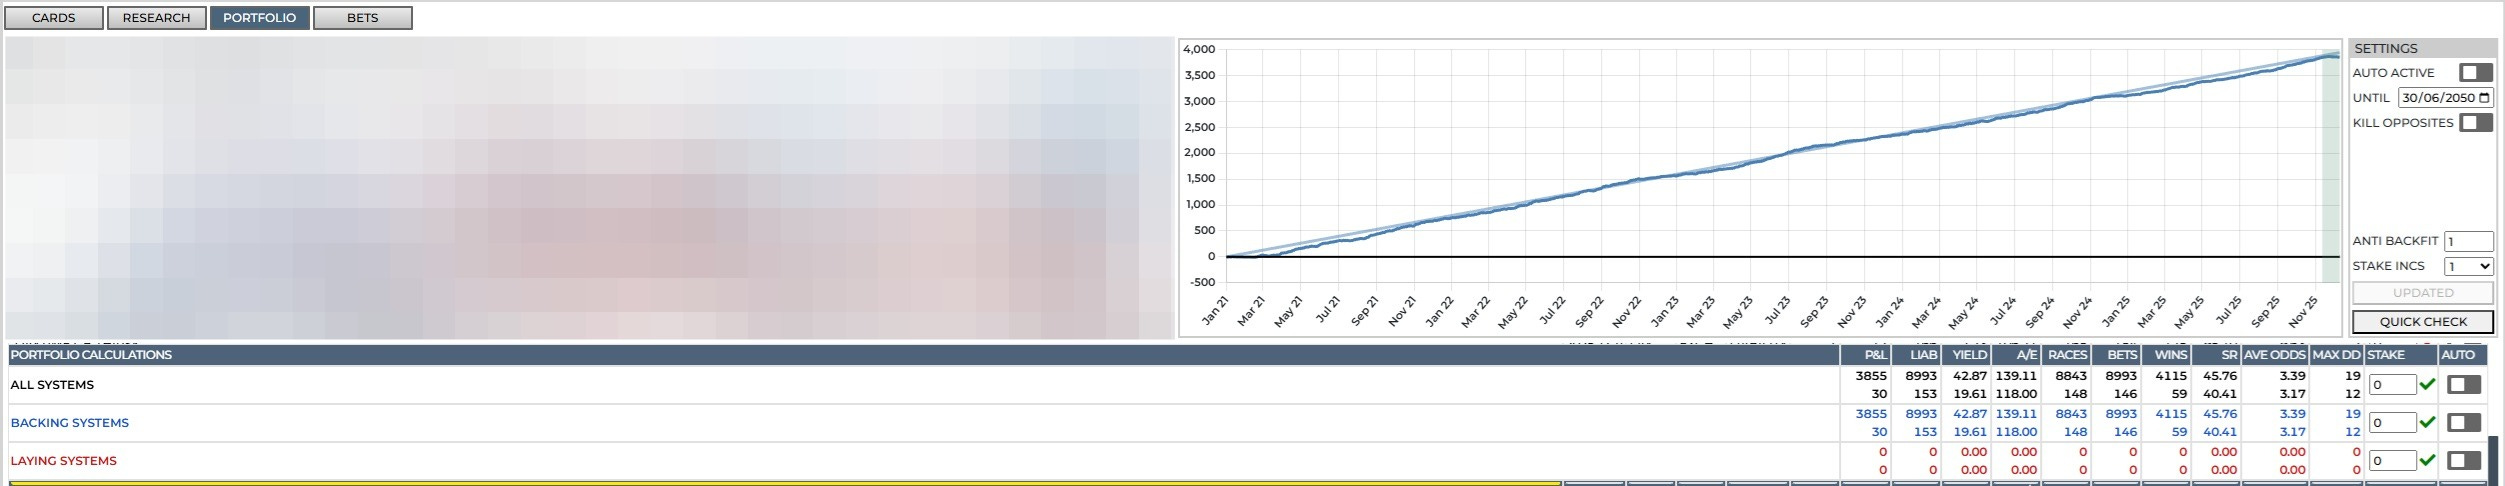Toggle the AUTO ACTIVE switch
The height and width of the screenshot is (486, 2505).
(2475, 73)
